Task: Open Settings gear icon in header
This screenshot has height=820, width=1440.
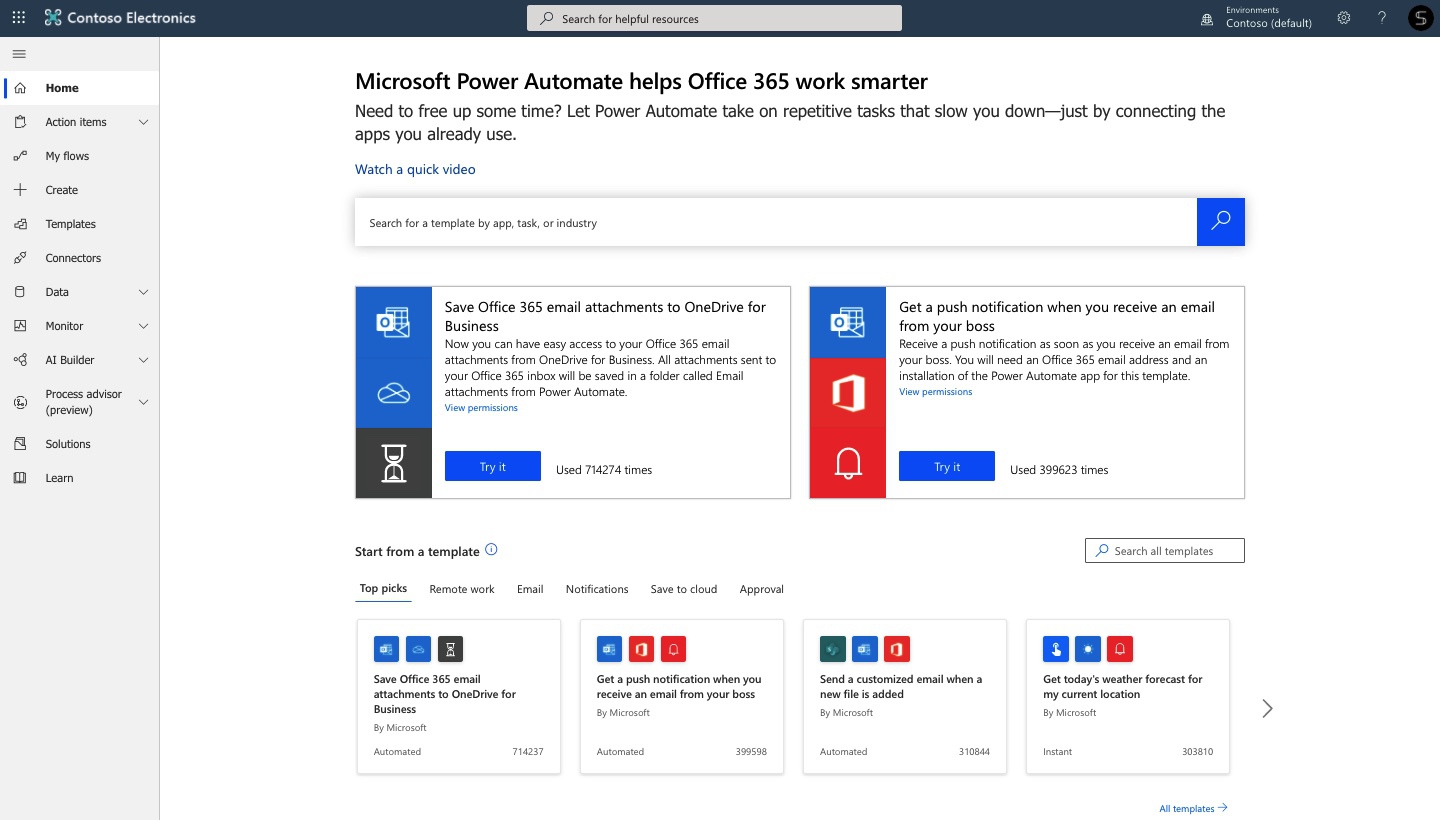Action: coord(1344,18)
